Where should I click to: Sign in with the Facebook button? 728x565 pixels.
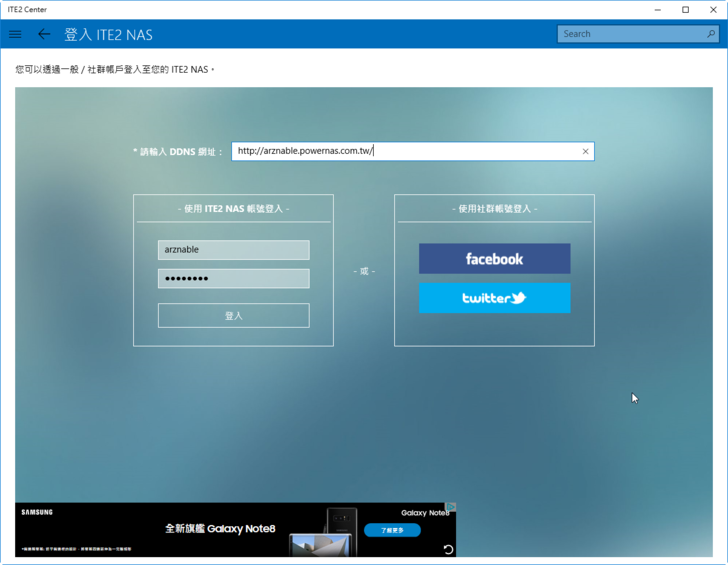(494, 259)
